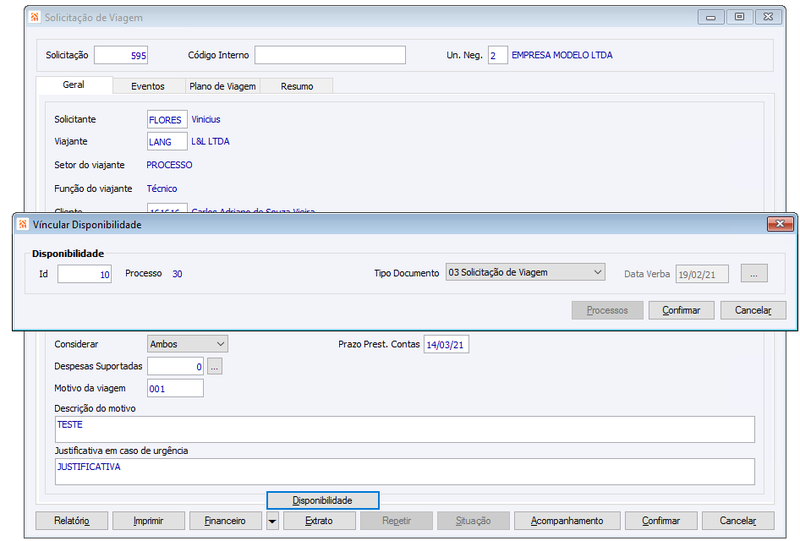800x541 pixels.
Task: Click the Acompanhamento button
Action: [567, 521]
